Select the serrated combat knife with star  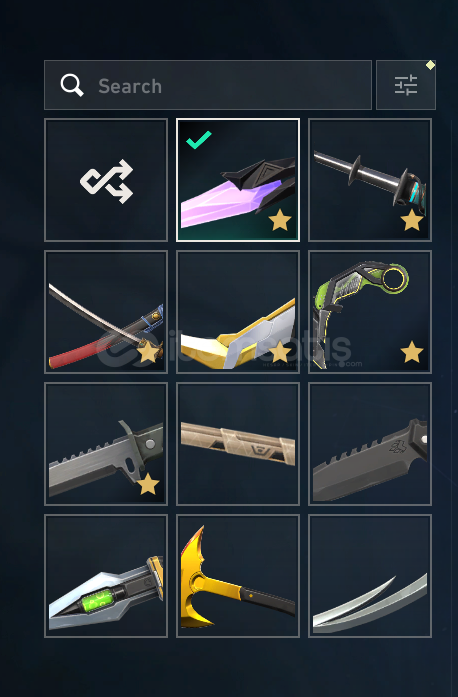click(106, 444)
